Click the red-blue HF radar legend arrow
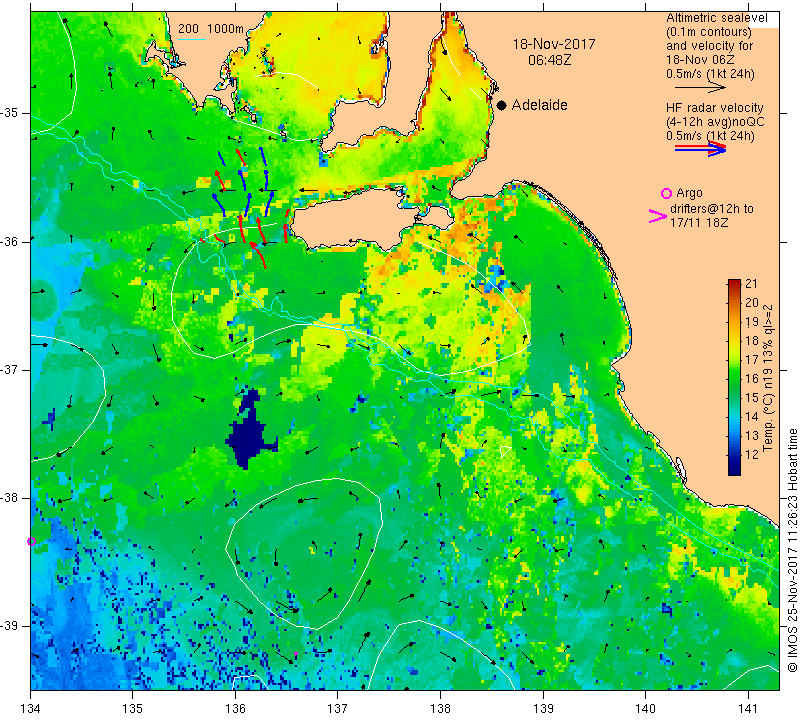Image resolution: width=800 pixels, height=720 pixels. pos(700,148)
